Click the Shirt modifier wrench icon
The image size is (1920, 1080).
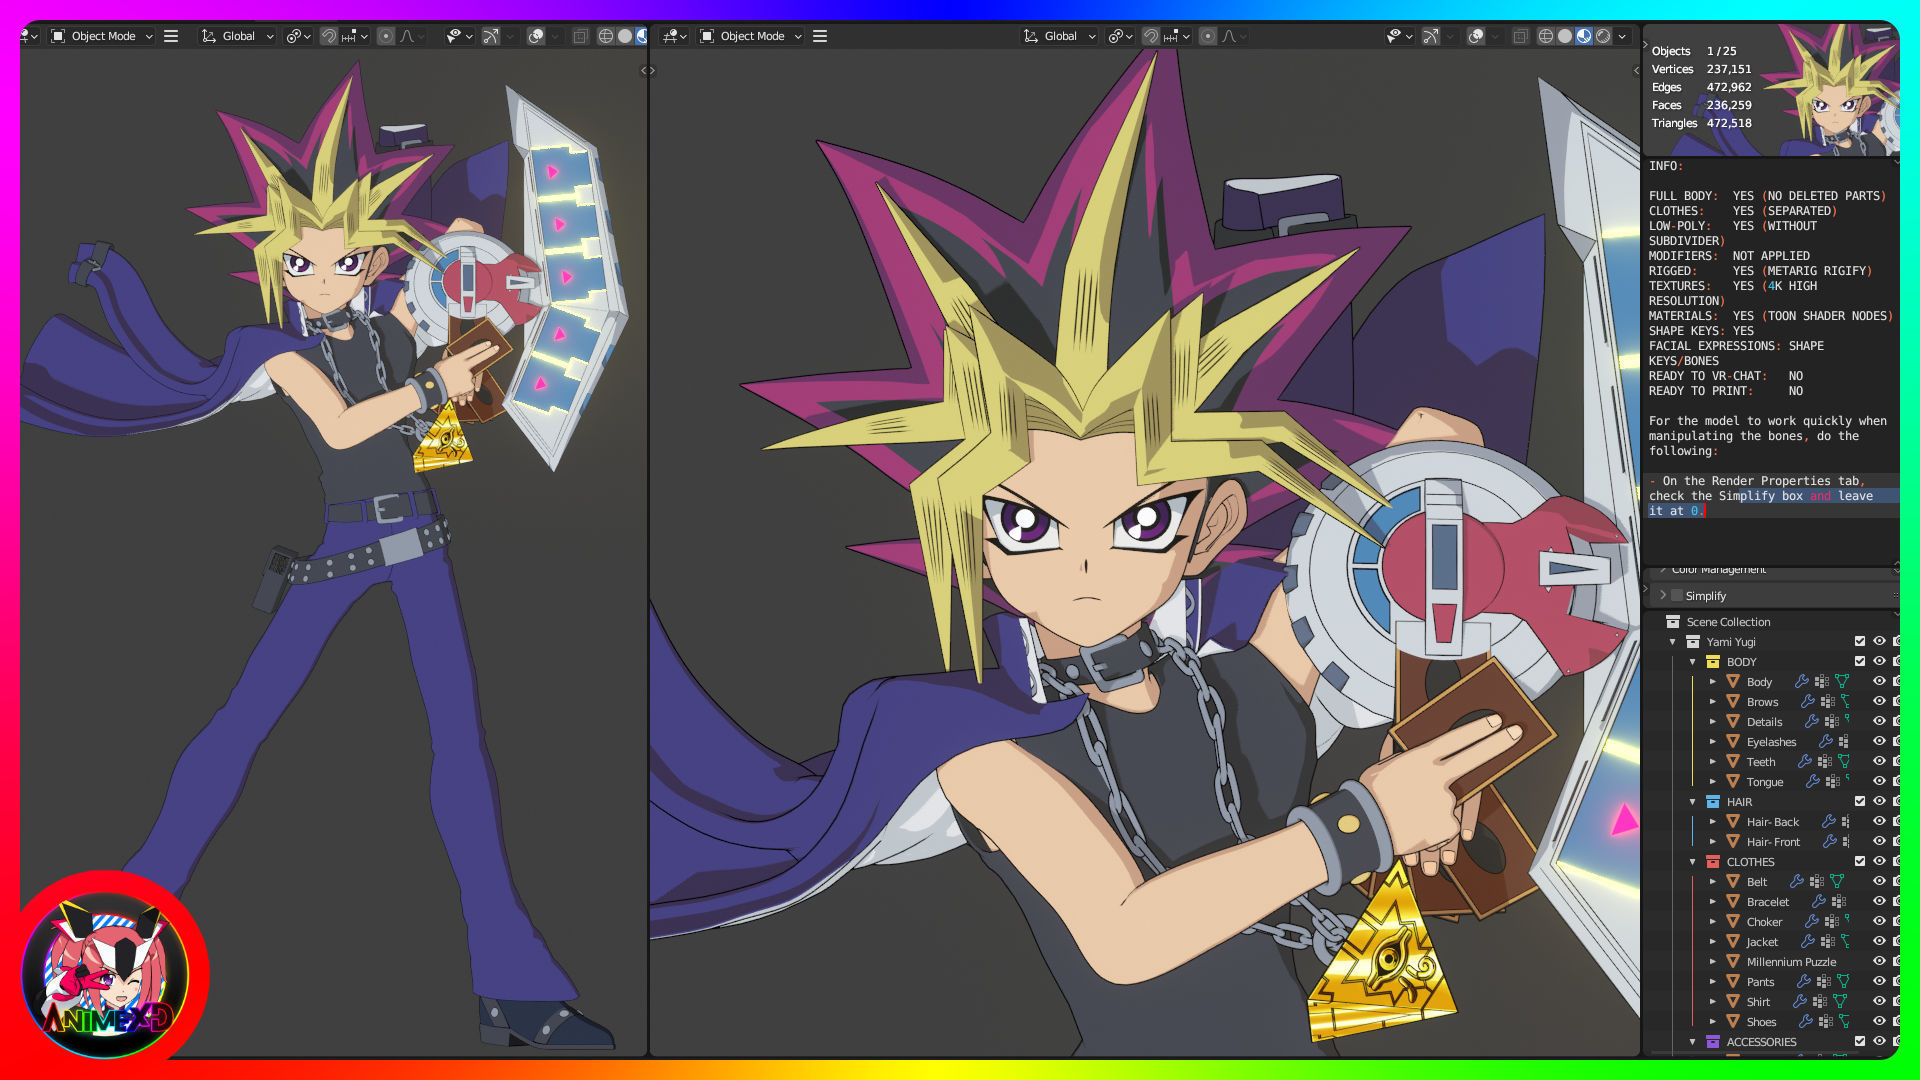1800,1001
